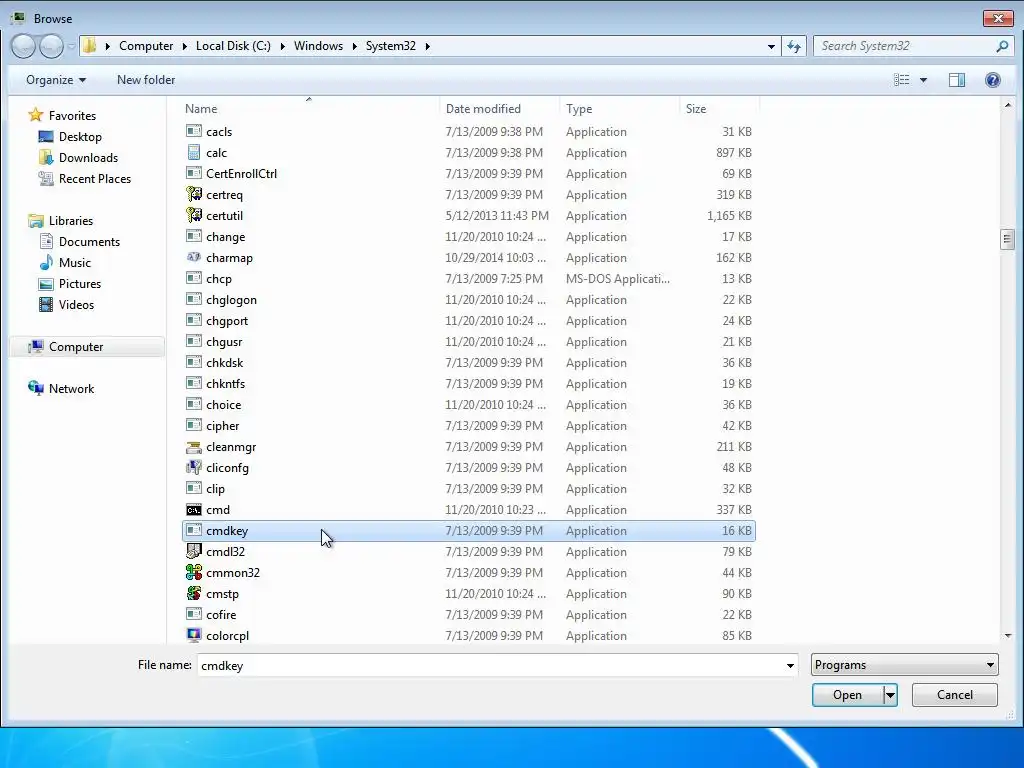This screenshot has height=768, width=1024.
Task: Click Computer in the address breadcrumb
Action: coord(146,46)
